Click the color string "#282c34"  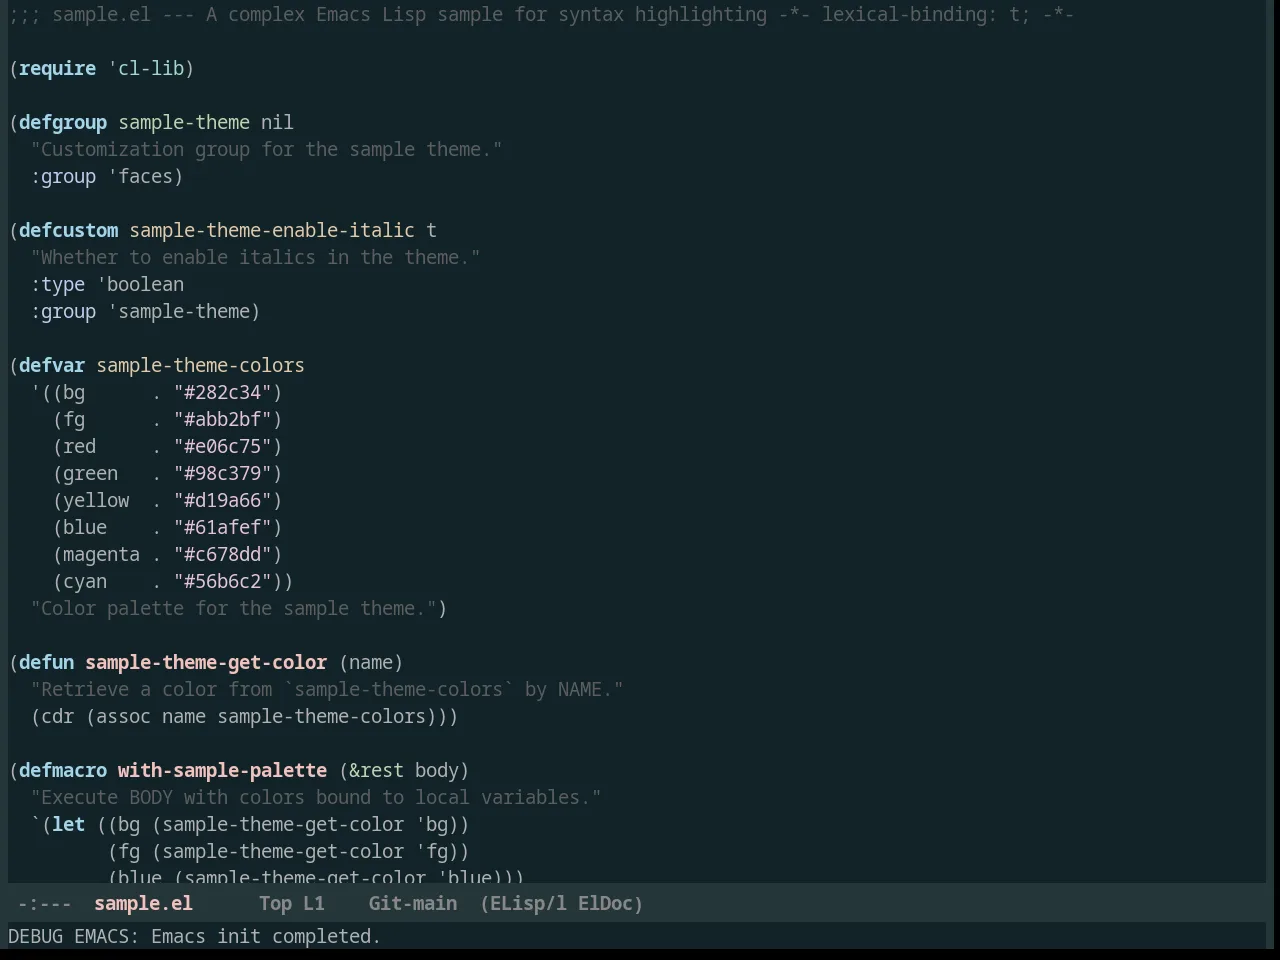click(x=223, y=392)
